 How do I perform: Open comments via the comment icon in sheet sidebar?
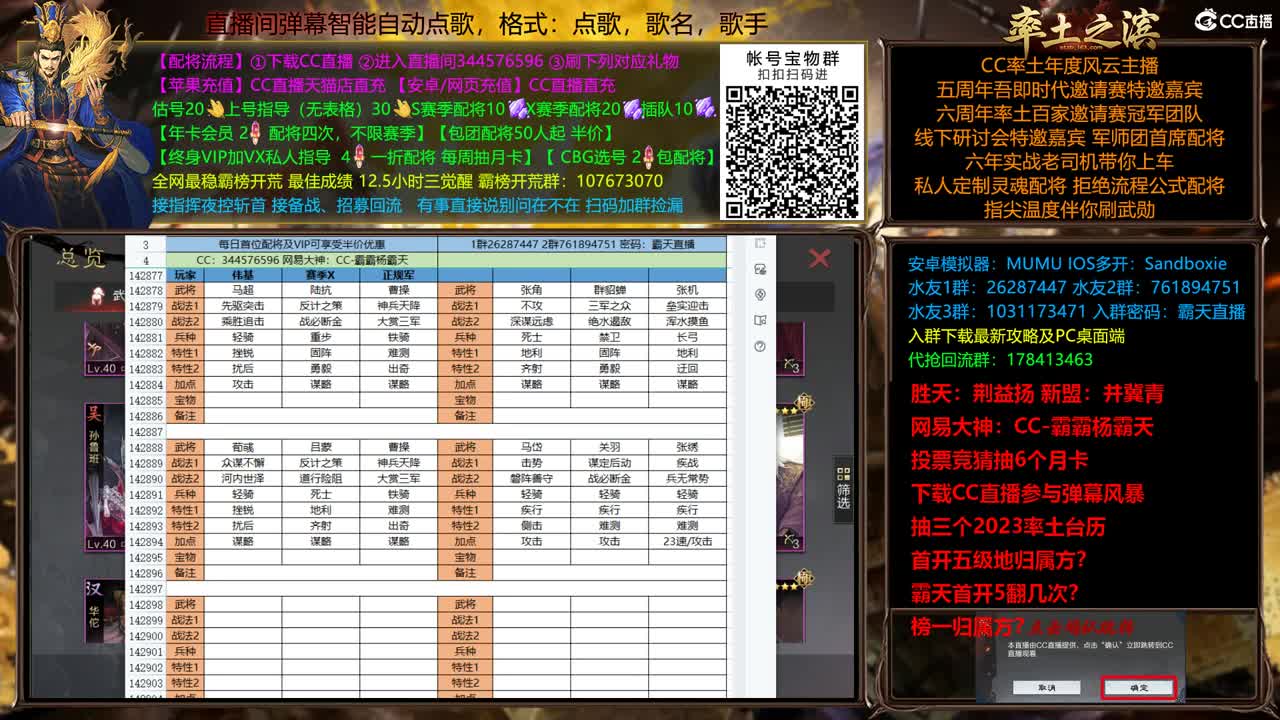761,243
